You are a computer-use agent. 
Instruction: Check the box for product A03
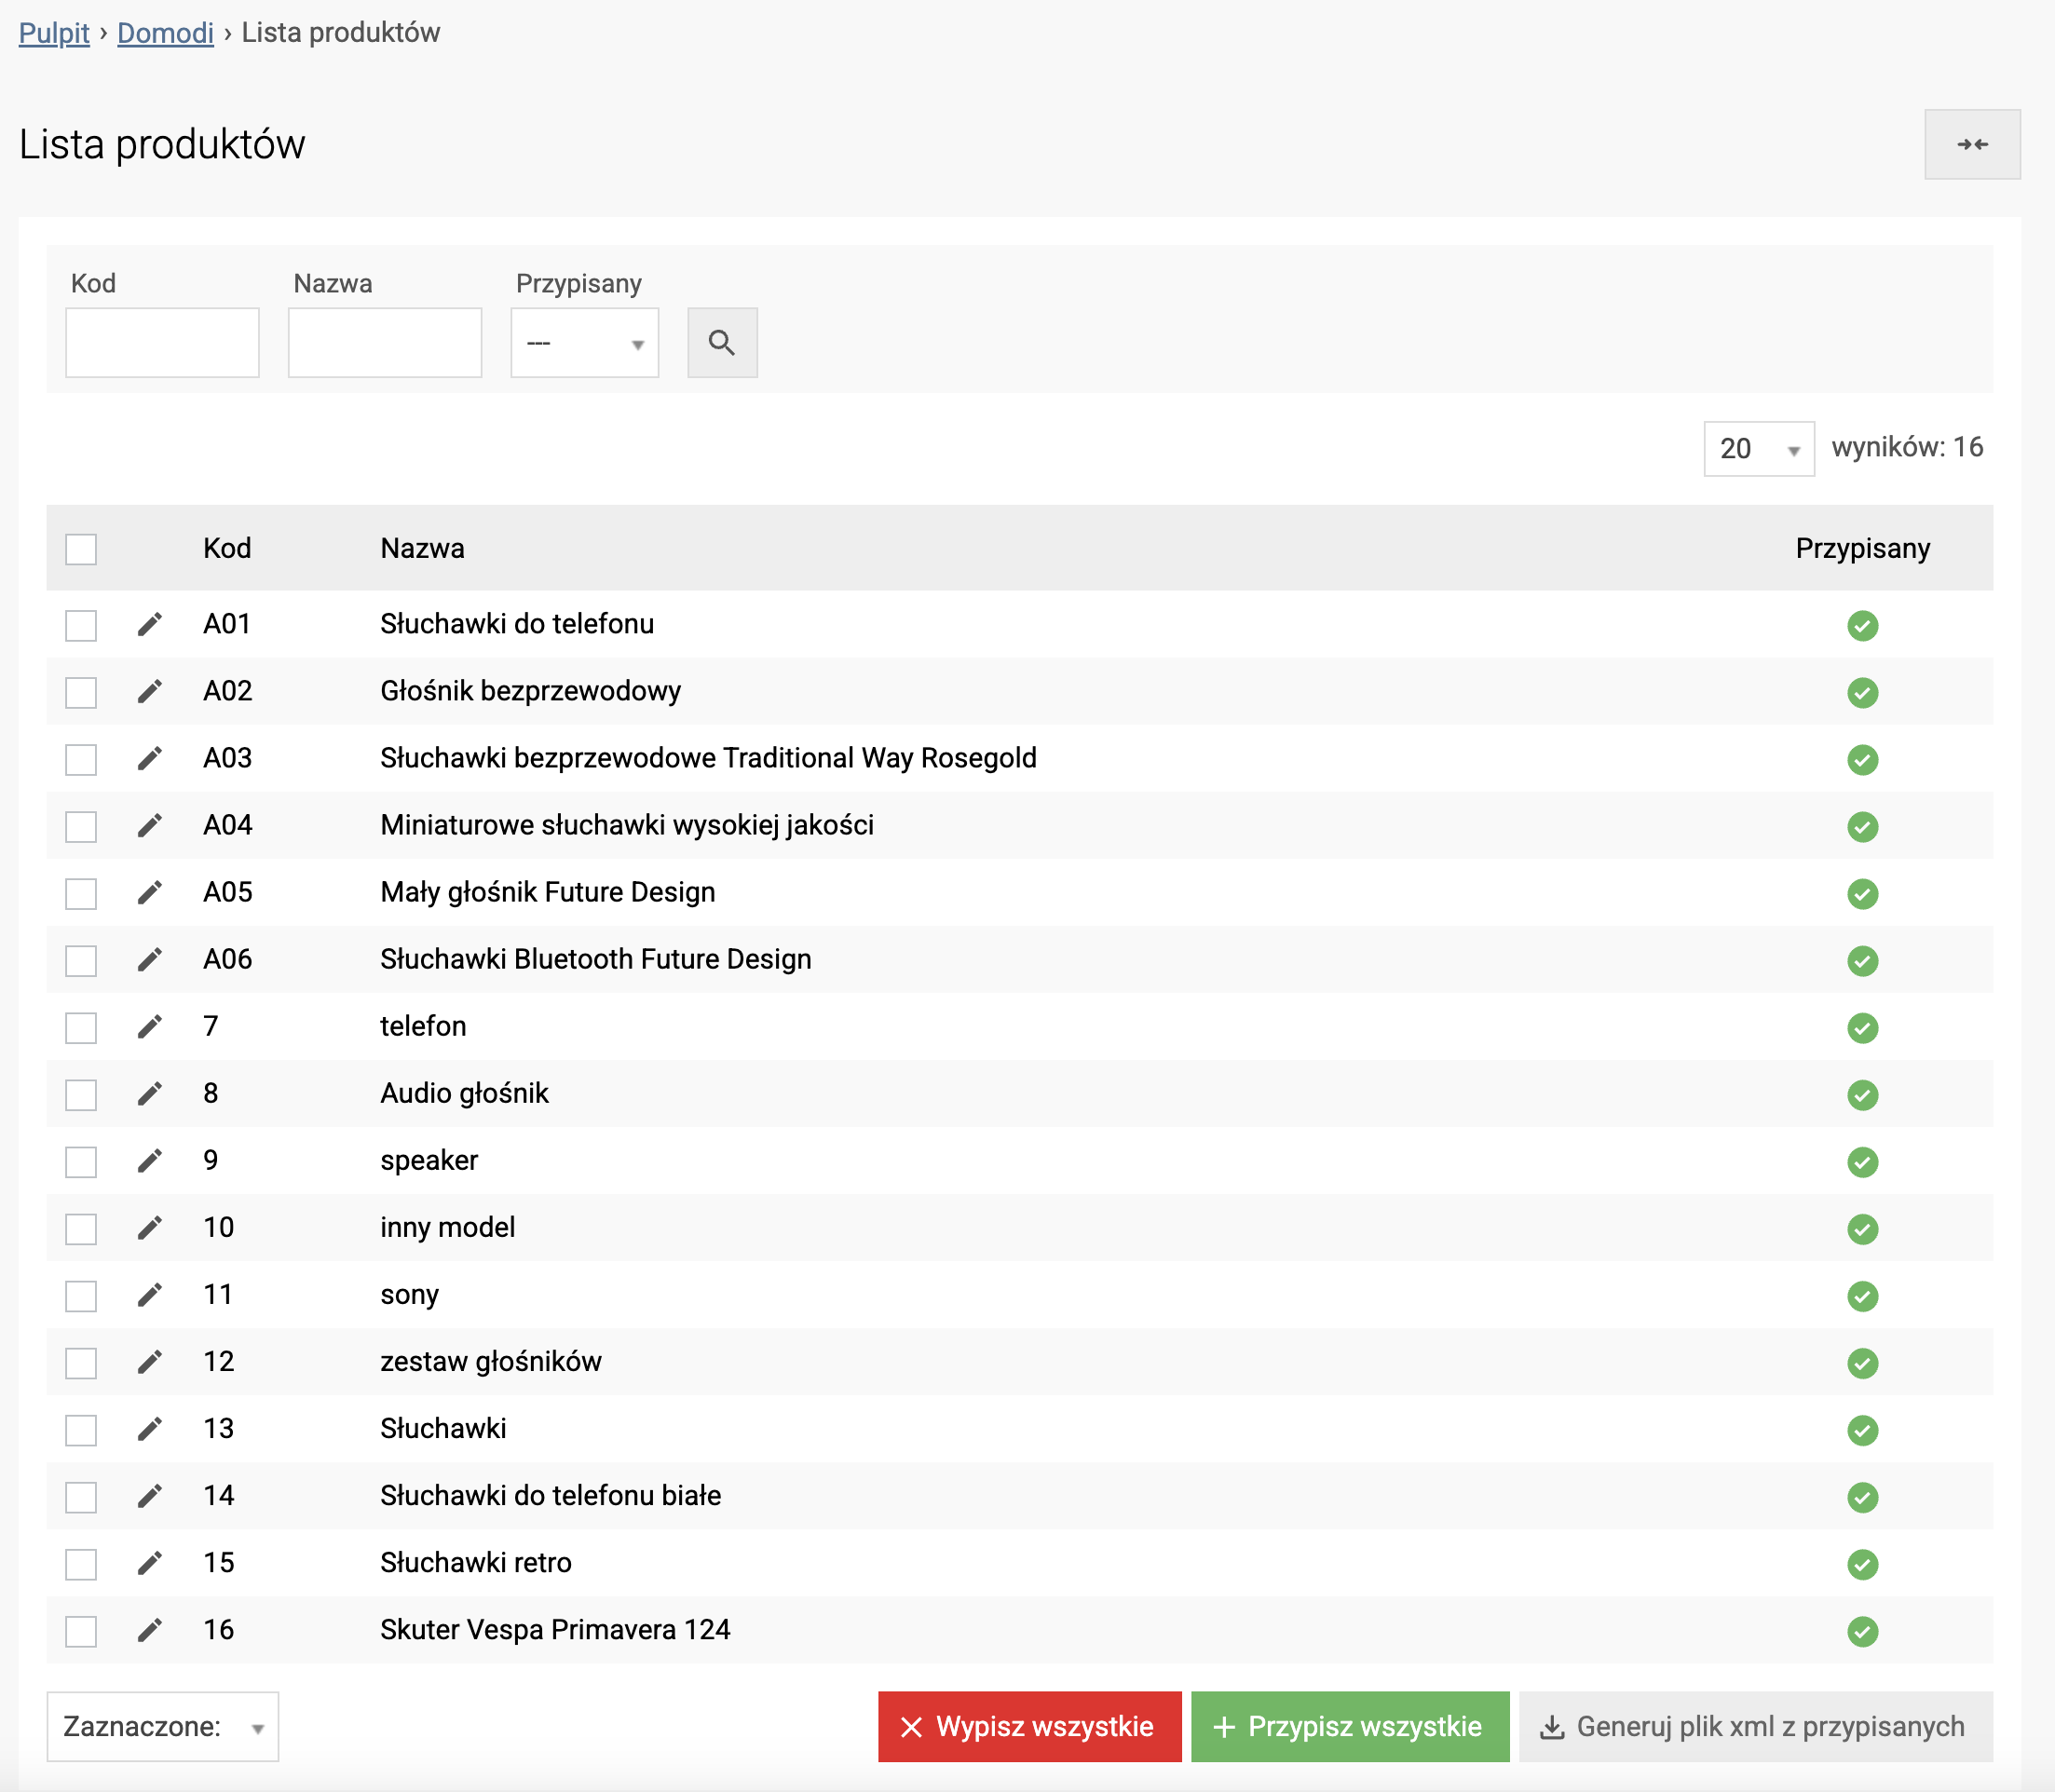(x=81, y=760)
